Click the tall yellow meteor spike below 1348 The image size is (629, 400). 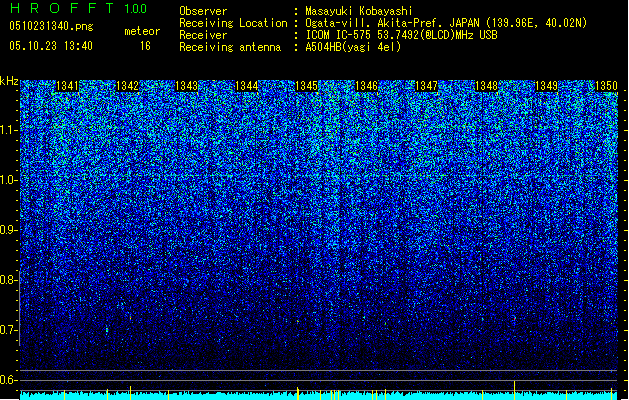point(515,390)
